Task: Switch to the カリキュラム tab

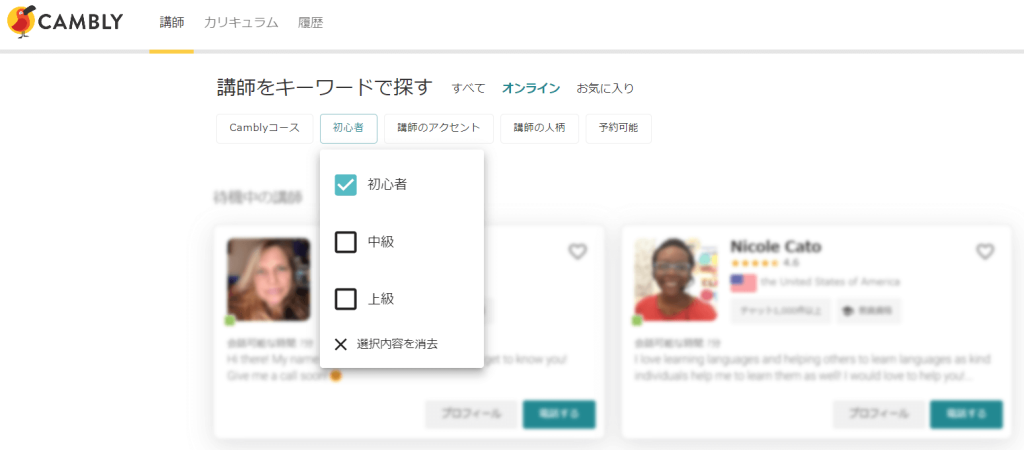Action: [241, 22]
